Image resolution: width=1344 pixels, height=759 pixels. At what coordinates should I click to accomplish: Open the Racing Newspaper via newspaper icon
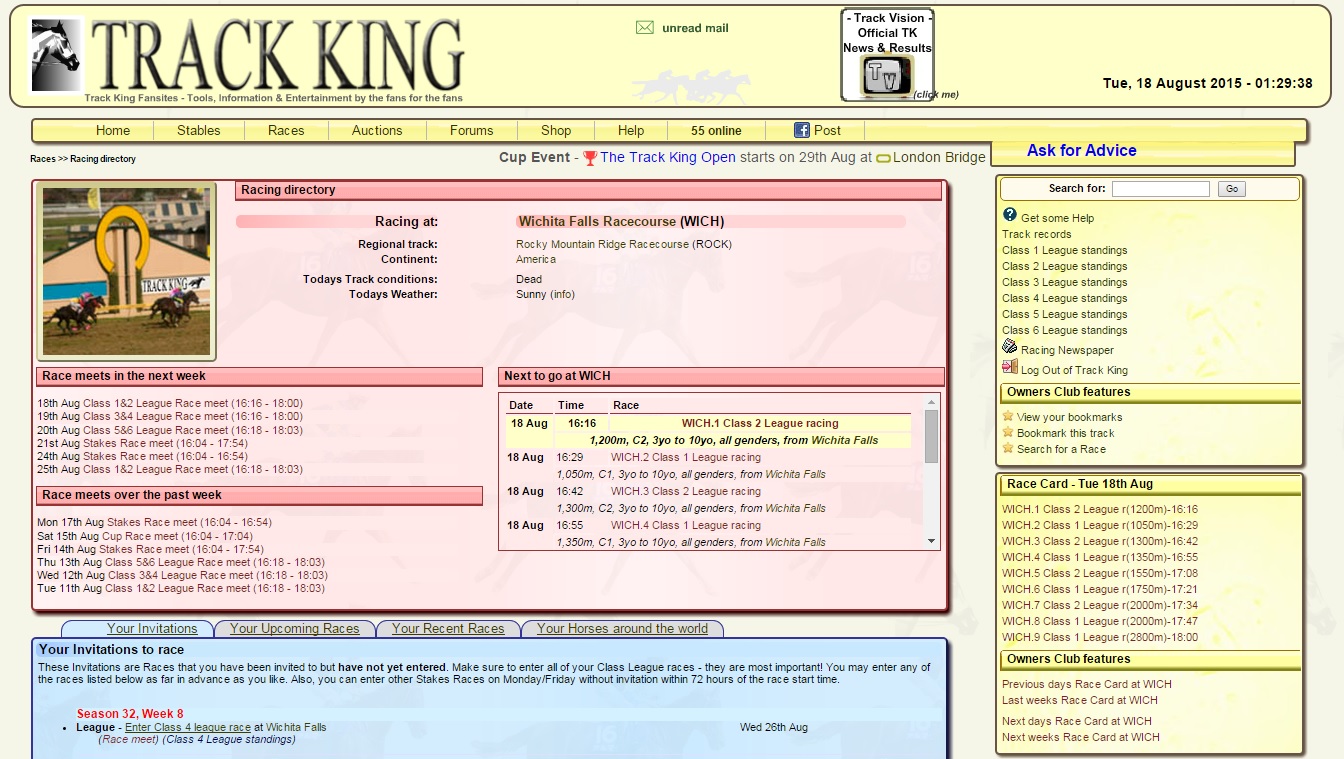coord(1007,346)
